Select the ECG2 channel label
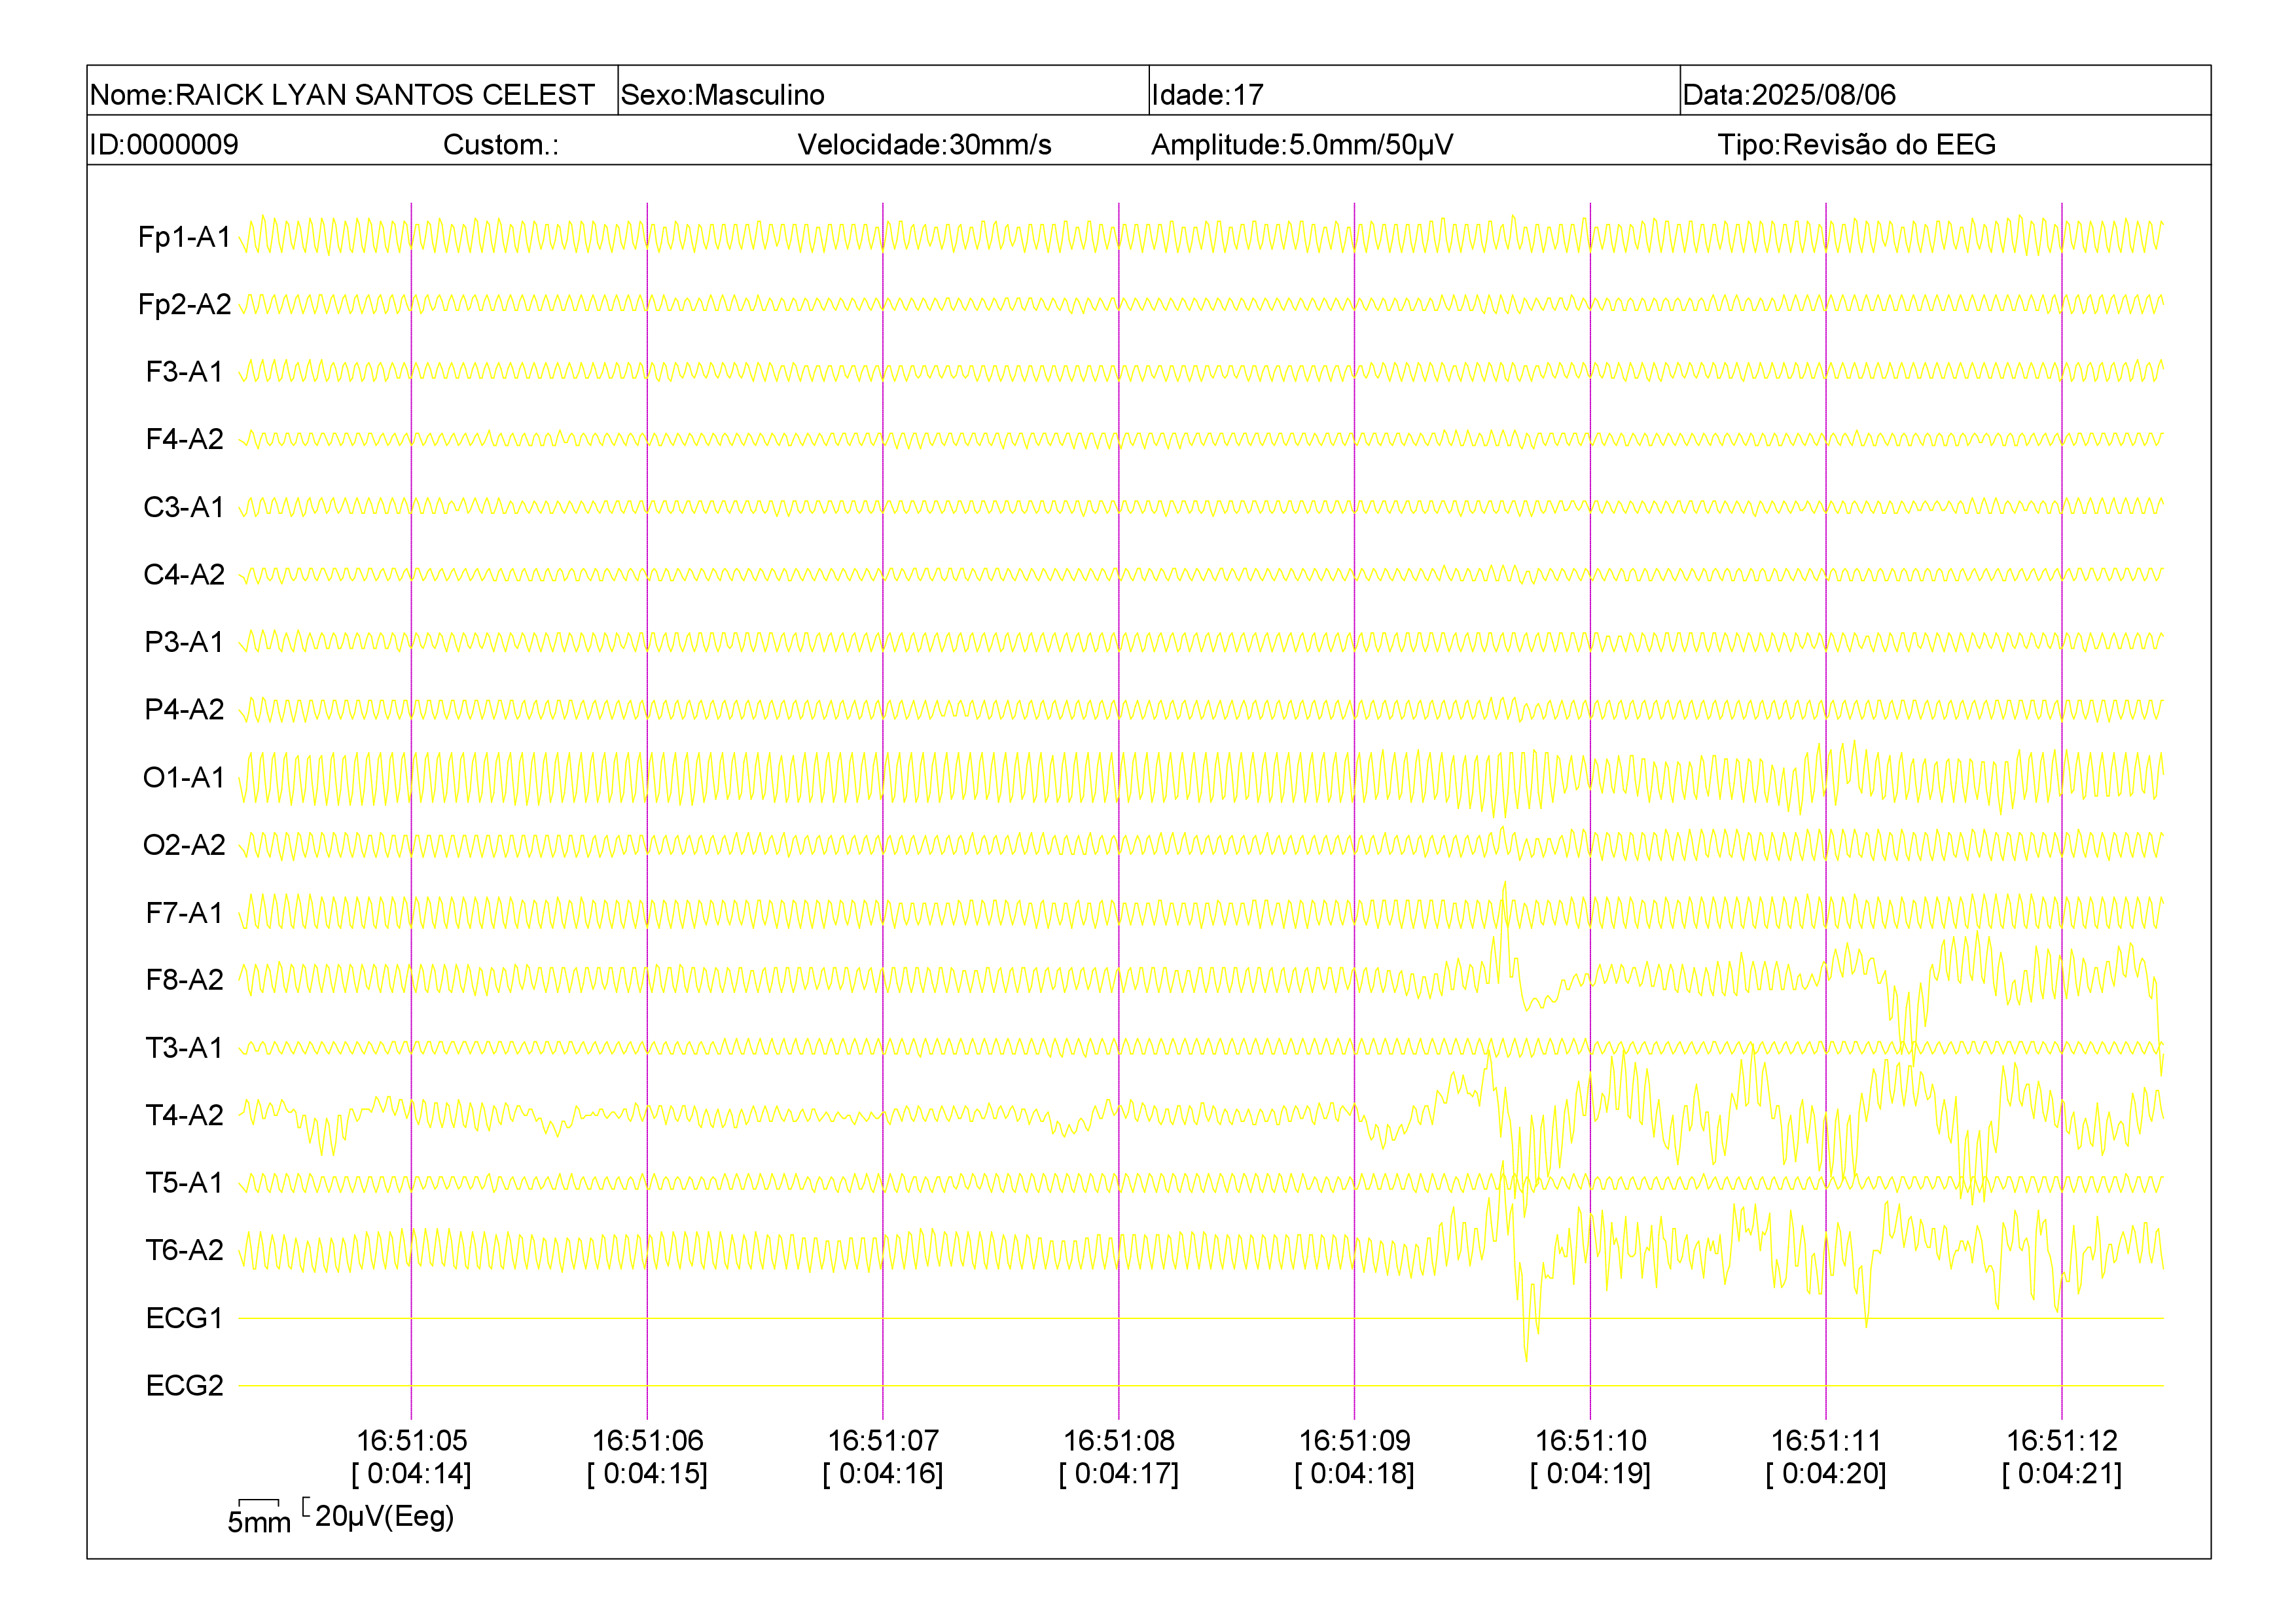 click(184, 1385)
